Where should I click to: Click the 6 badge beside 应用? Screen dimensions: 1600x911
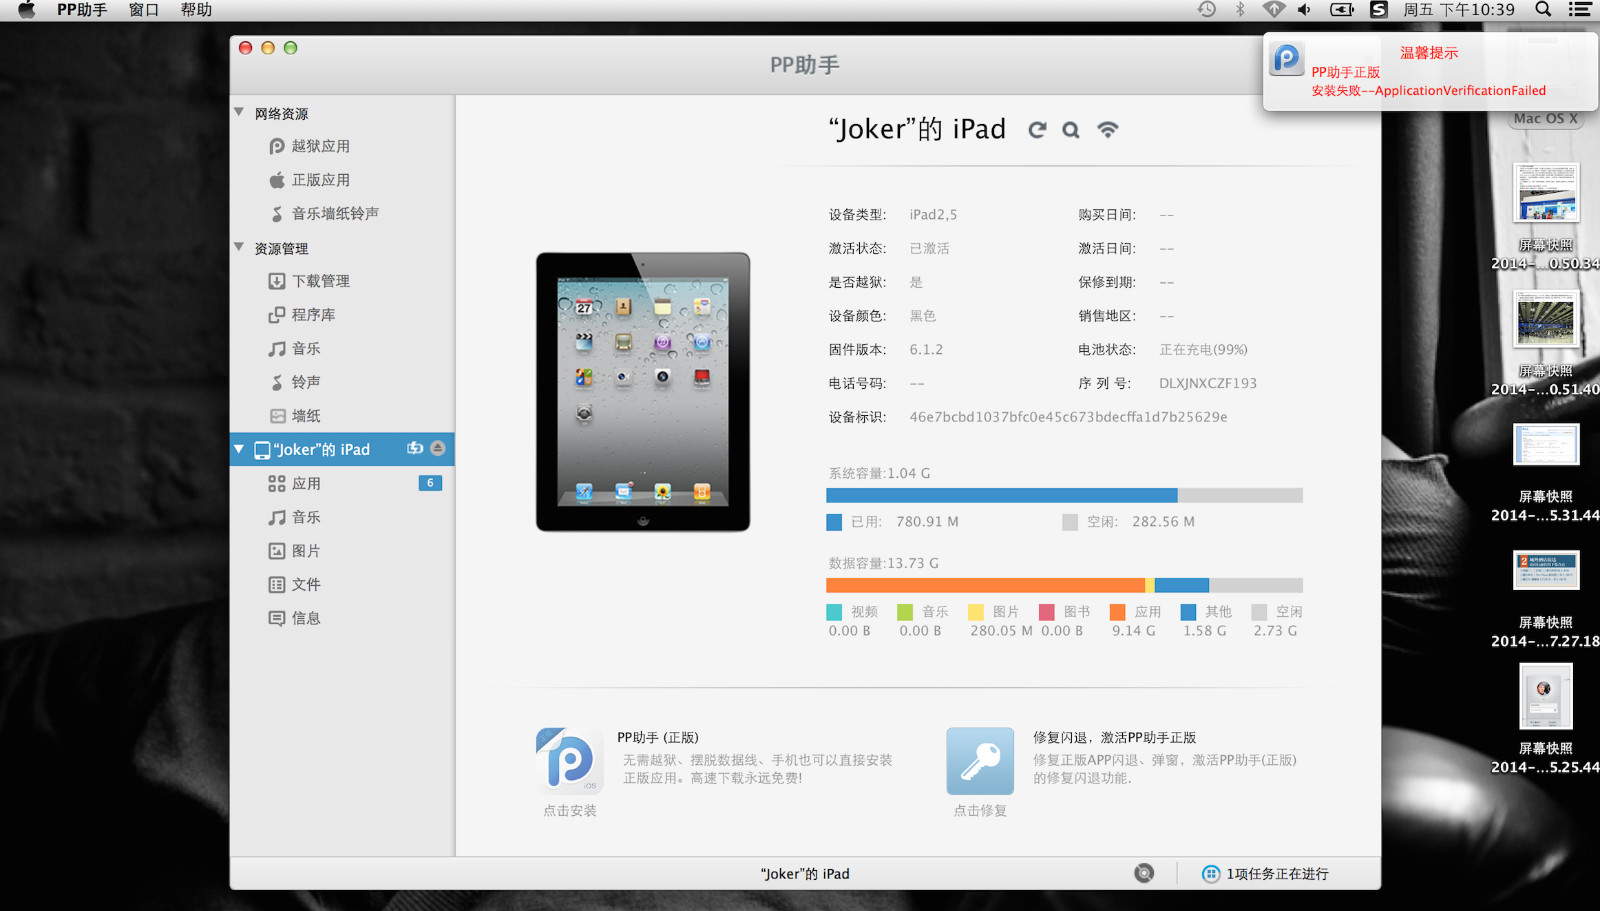pos(430,483)
